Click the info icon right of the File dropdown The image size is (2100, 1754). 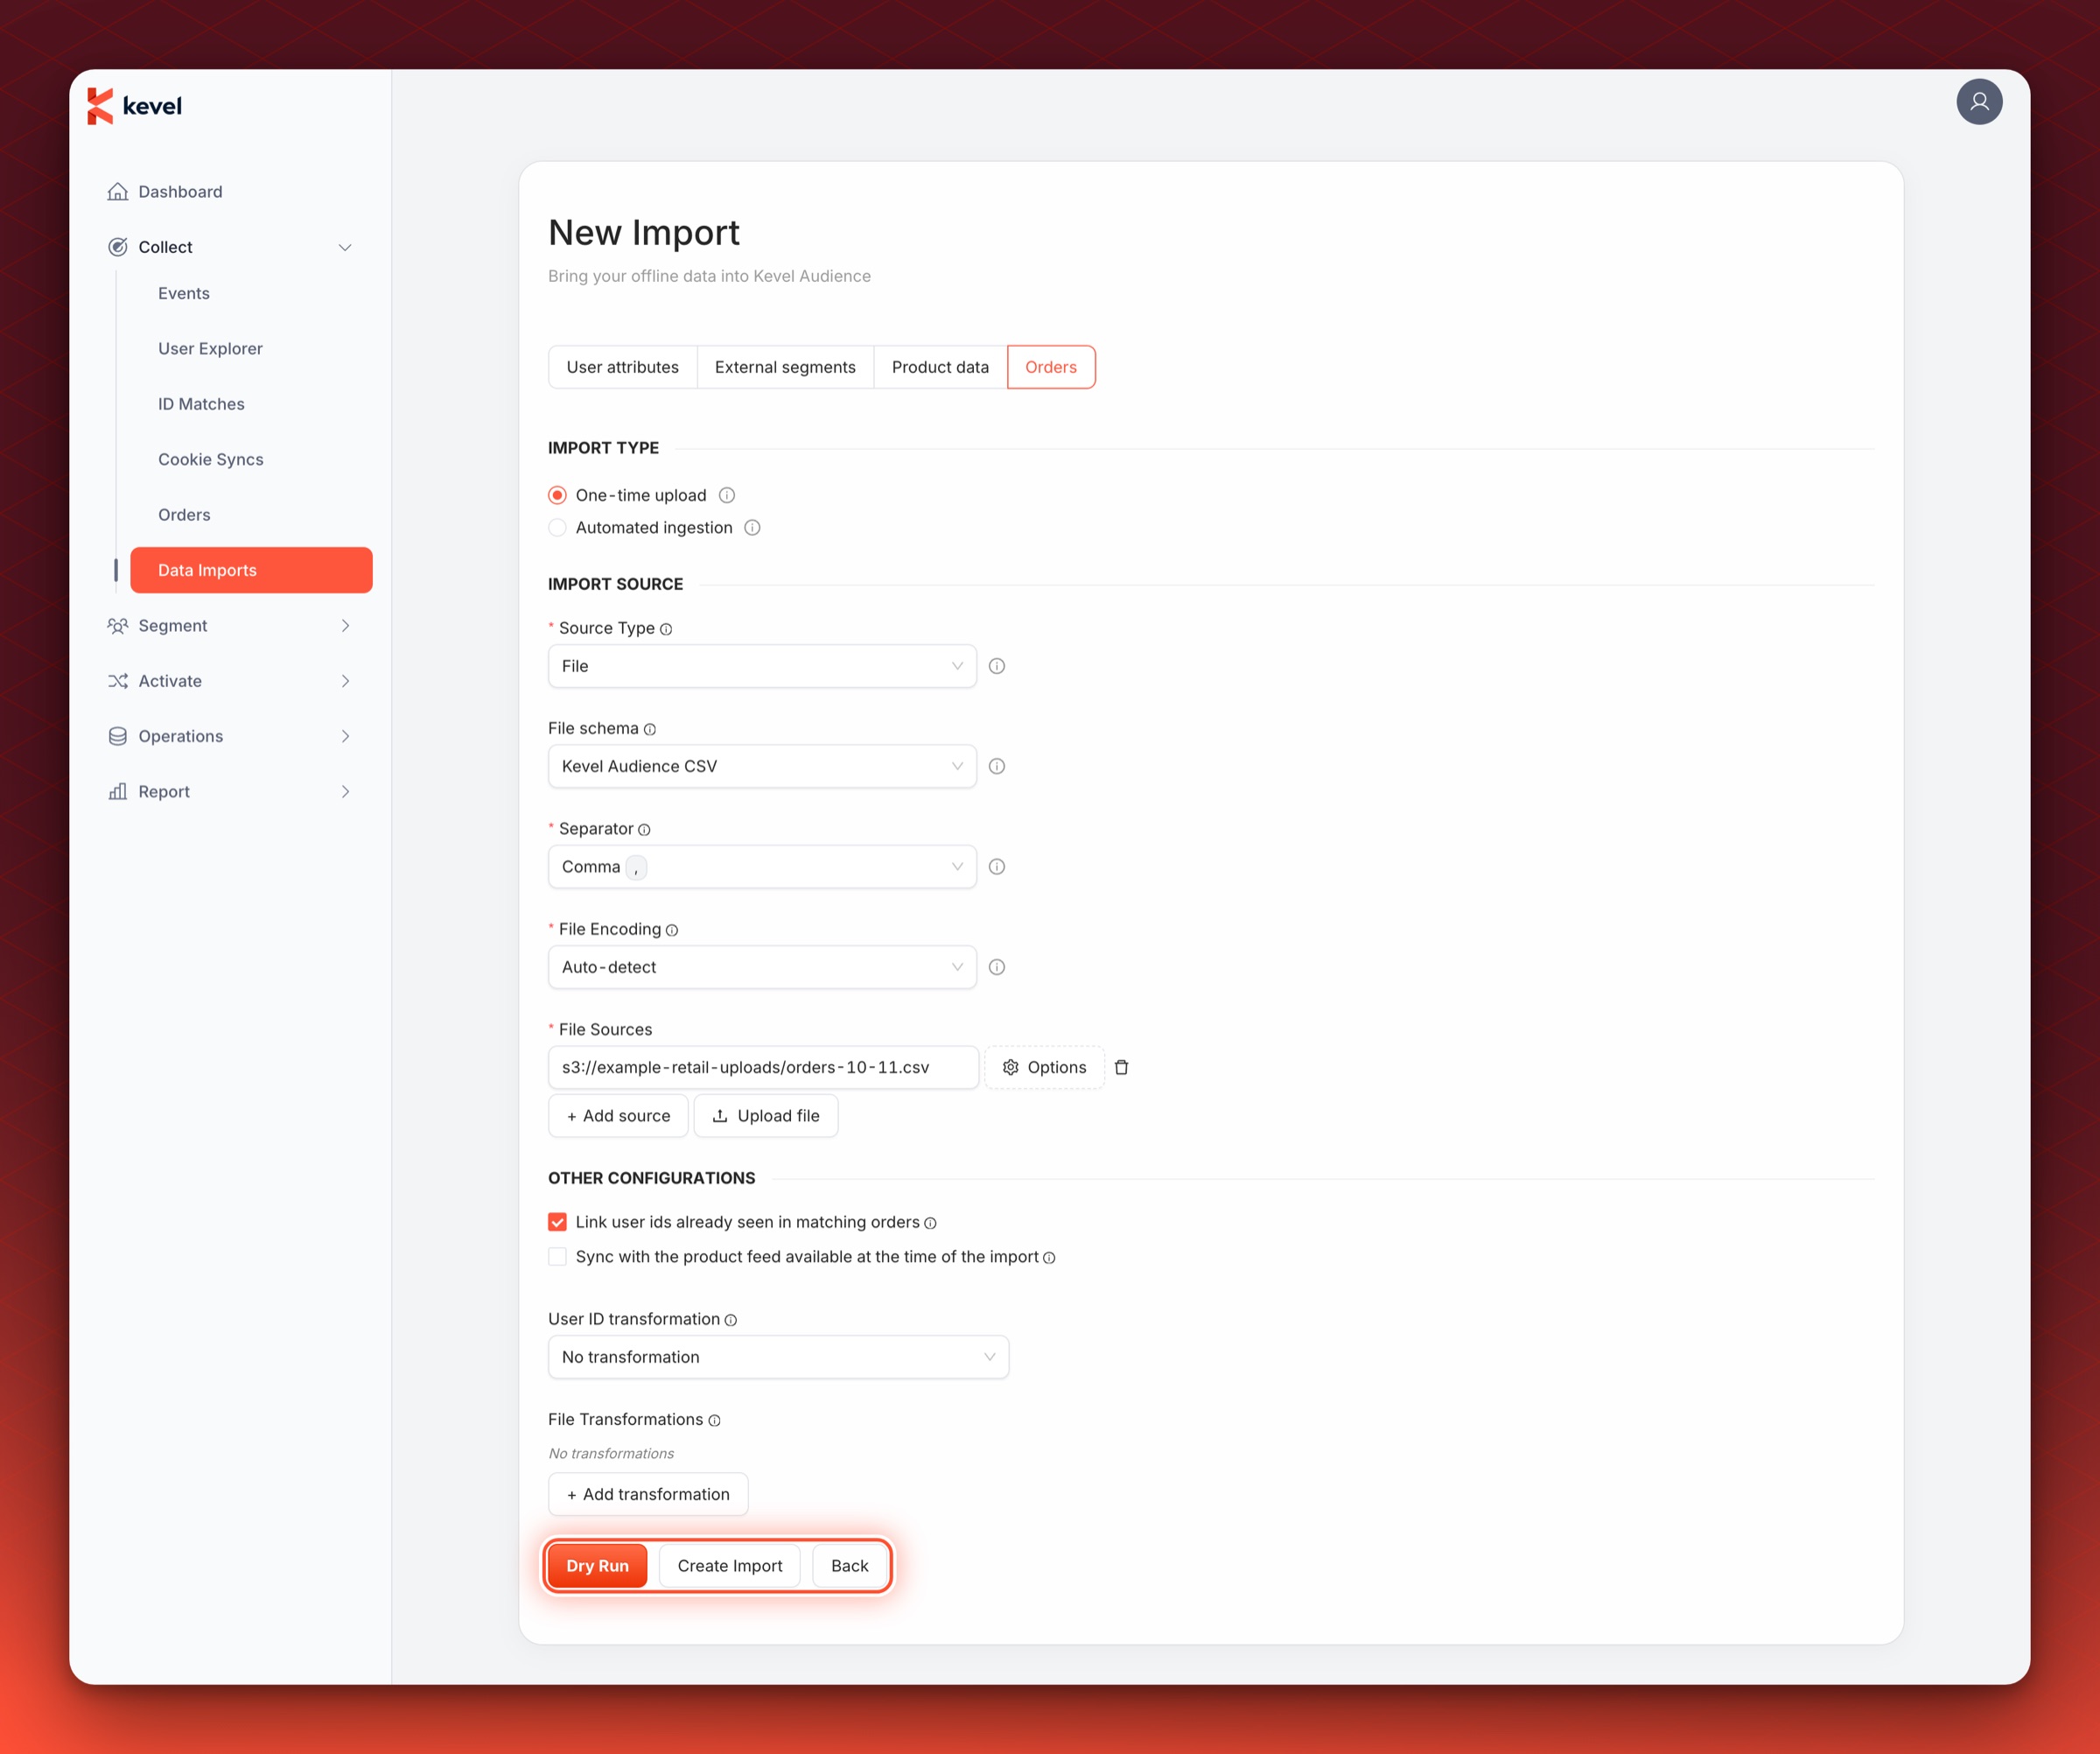(x=997, y=666)
